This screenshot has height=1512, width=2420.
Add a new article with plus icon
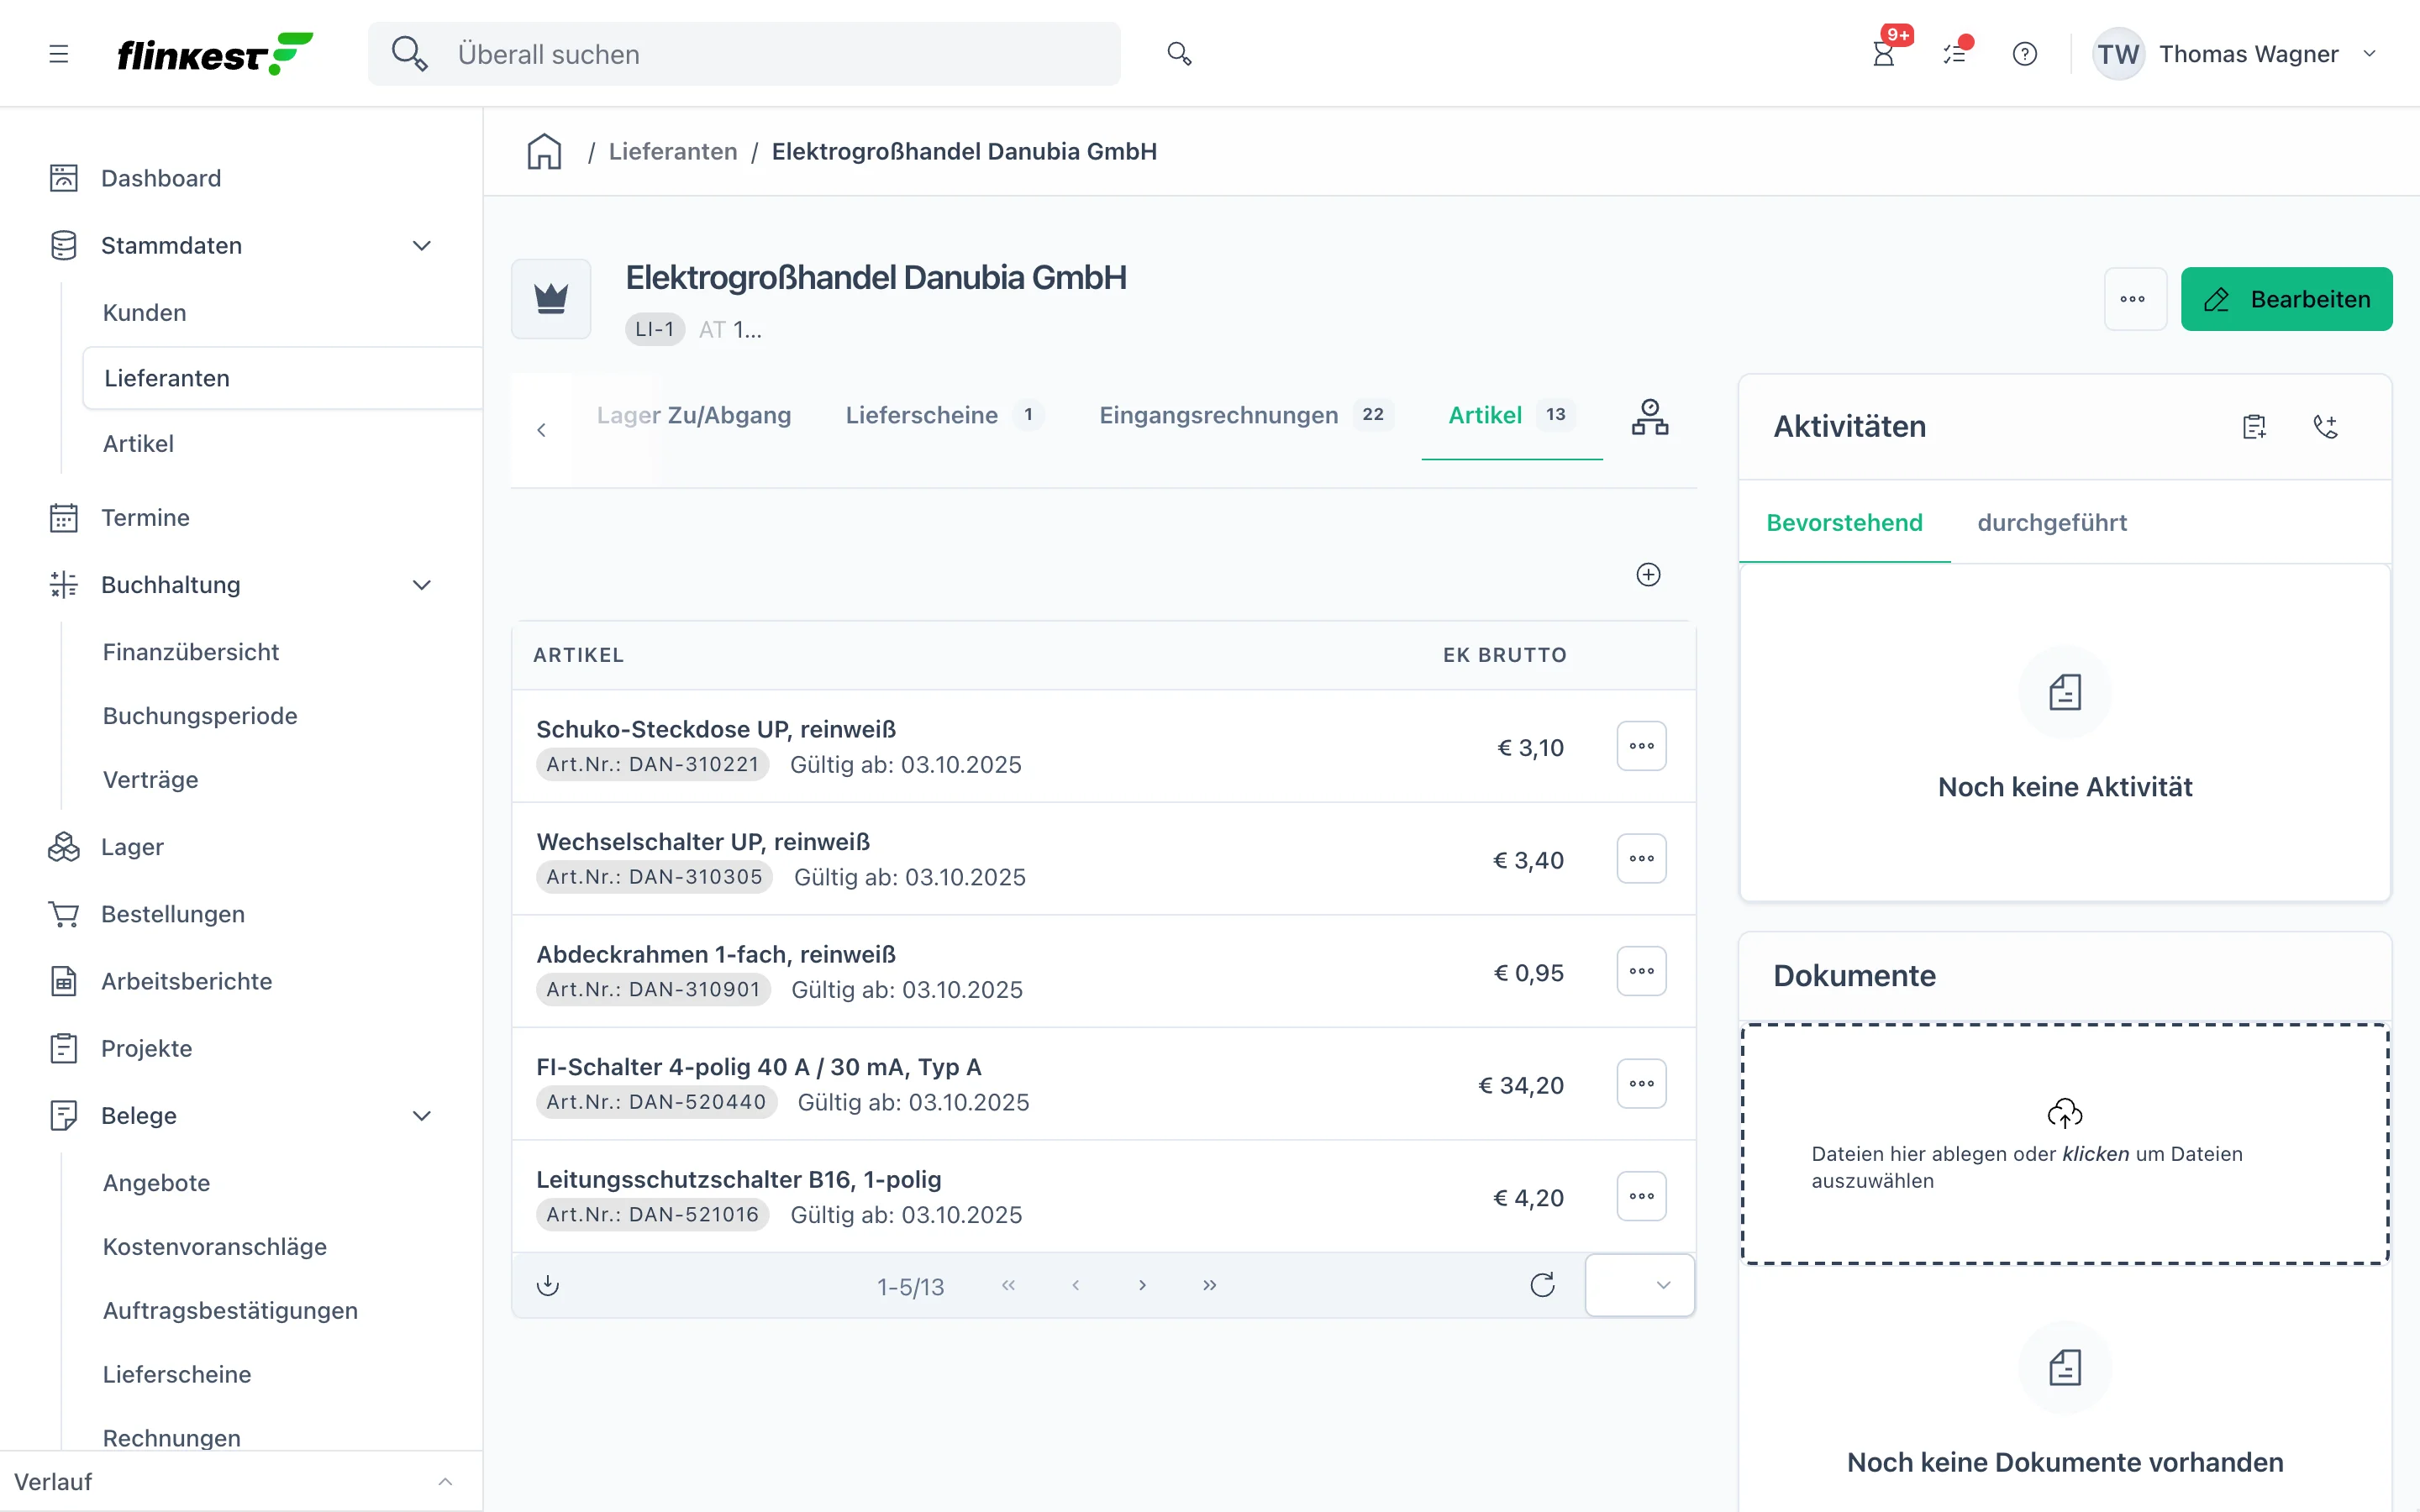(1648, 574)
